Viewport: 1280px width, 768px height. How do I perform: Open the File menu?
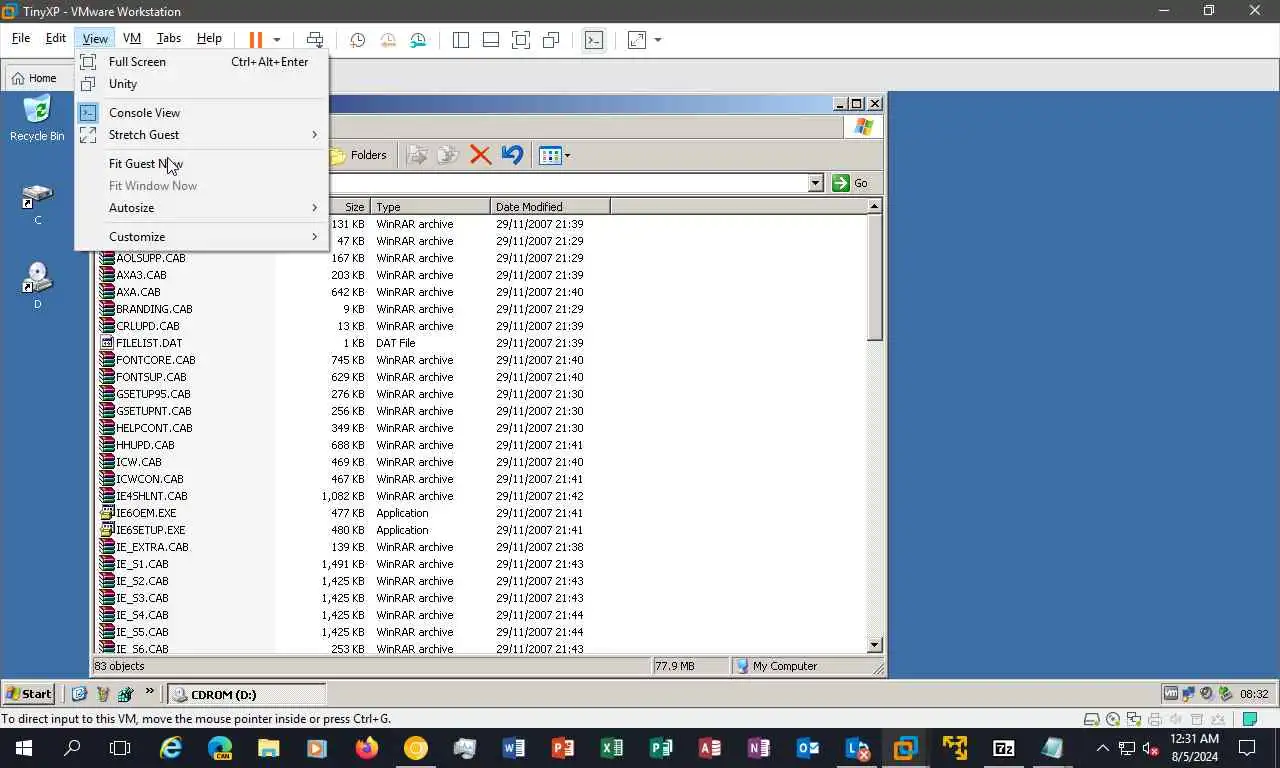click(21, 38)
